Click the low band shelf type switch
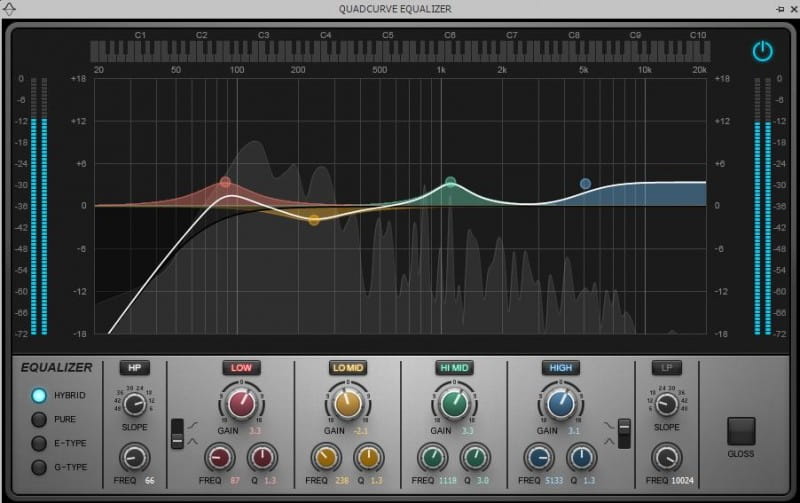This screenshot has height=503, width=800. point(177,433)
